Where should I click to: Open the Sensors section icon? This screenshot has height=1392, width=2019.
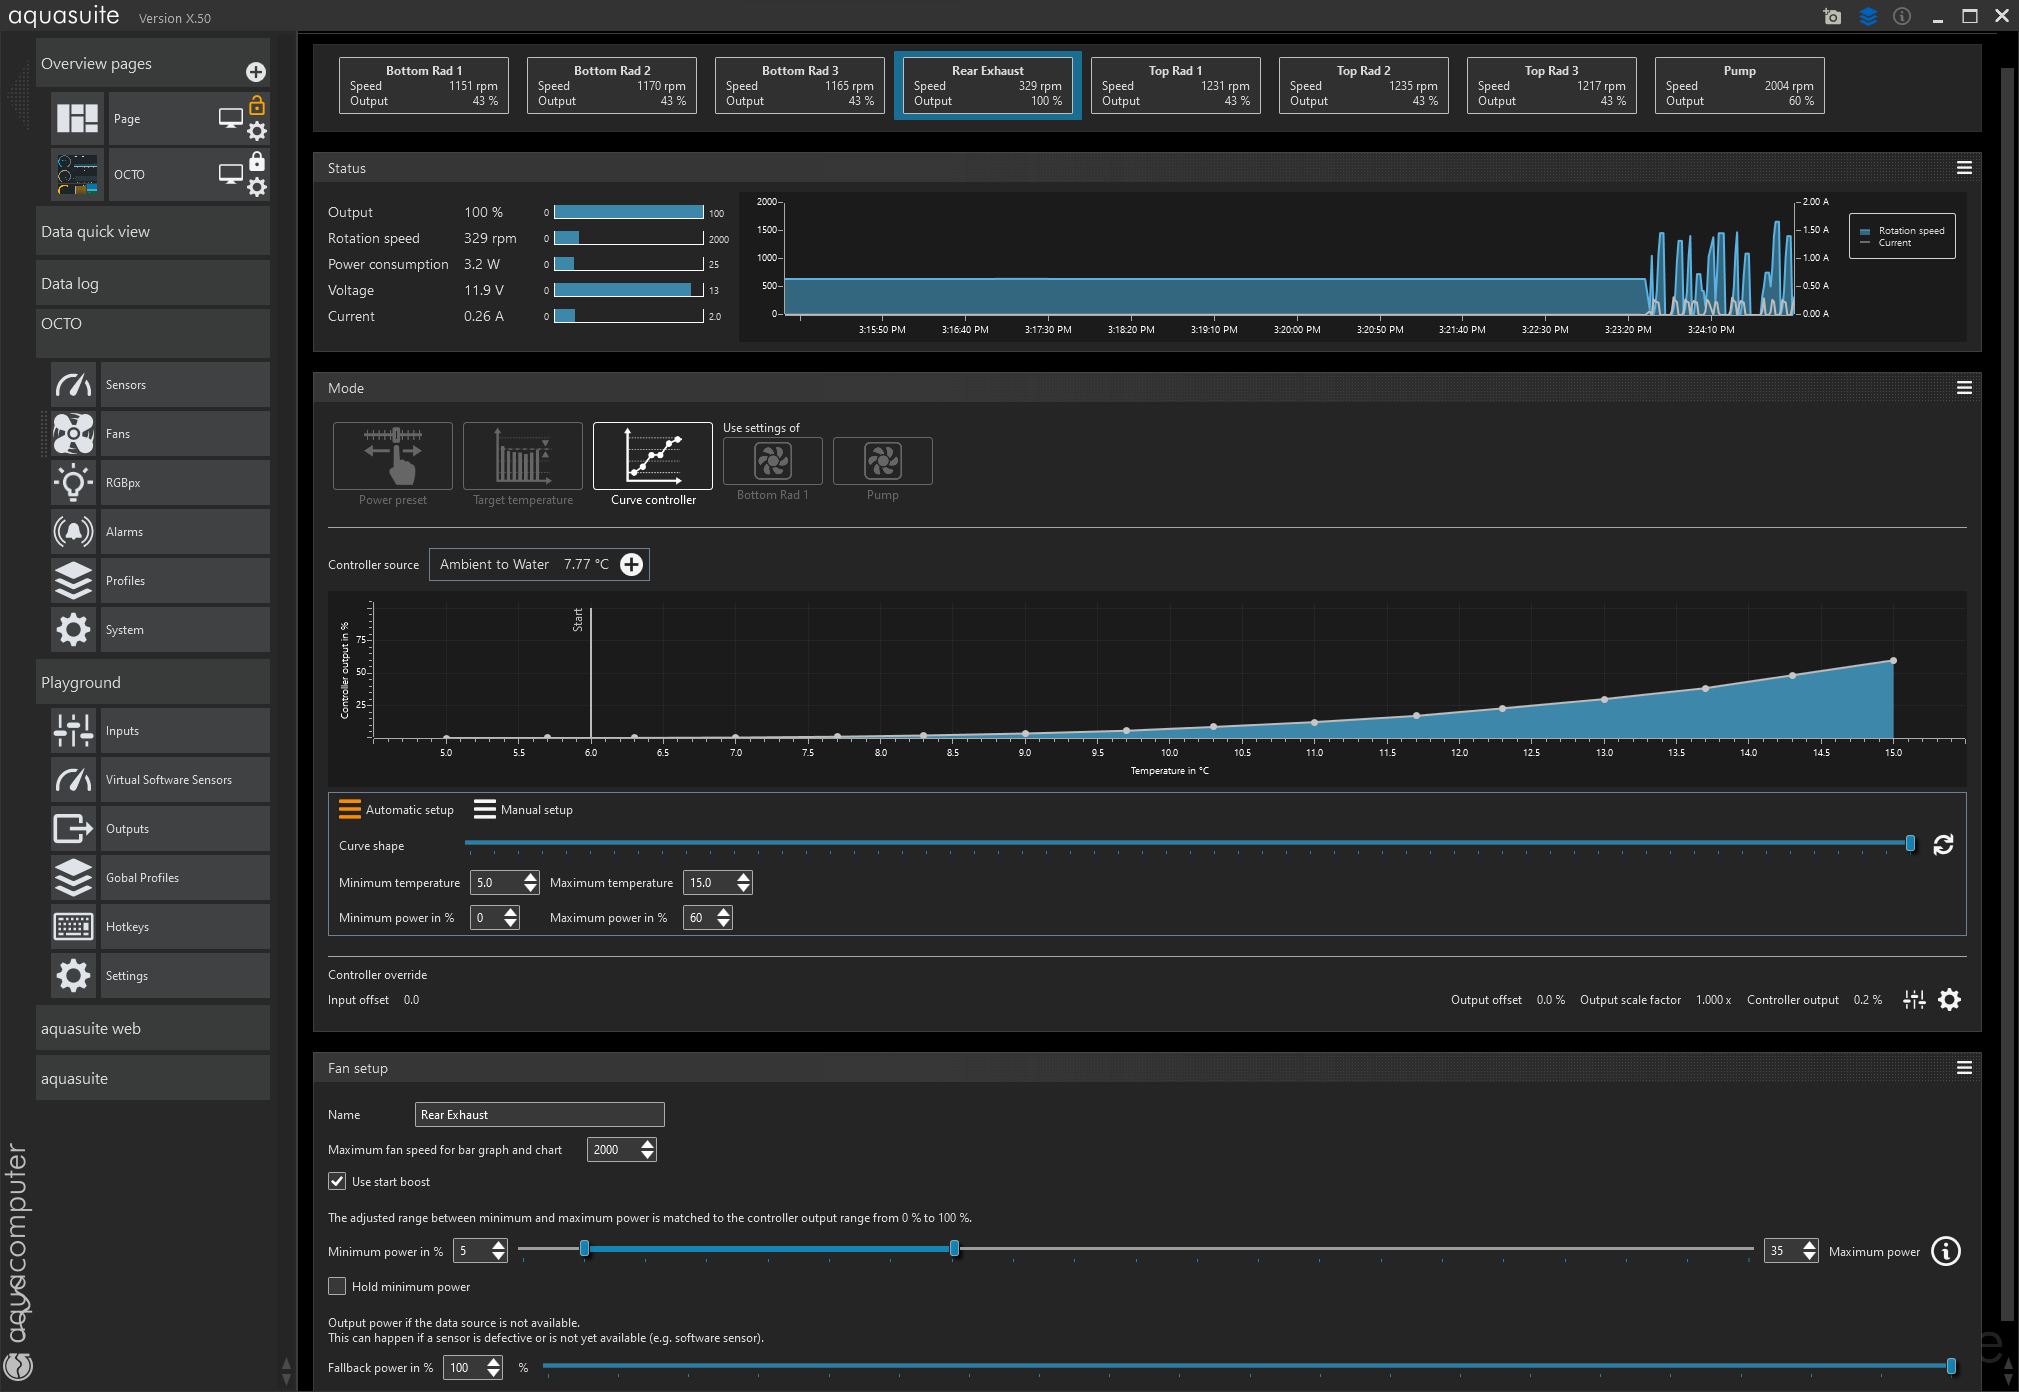(74, 385)
